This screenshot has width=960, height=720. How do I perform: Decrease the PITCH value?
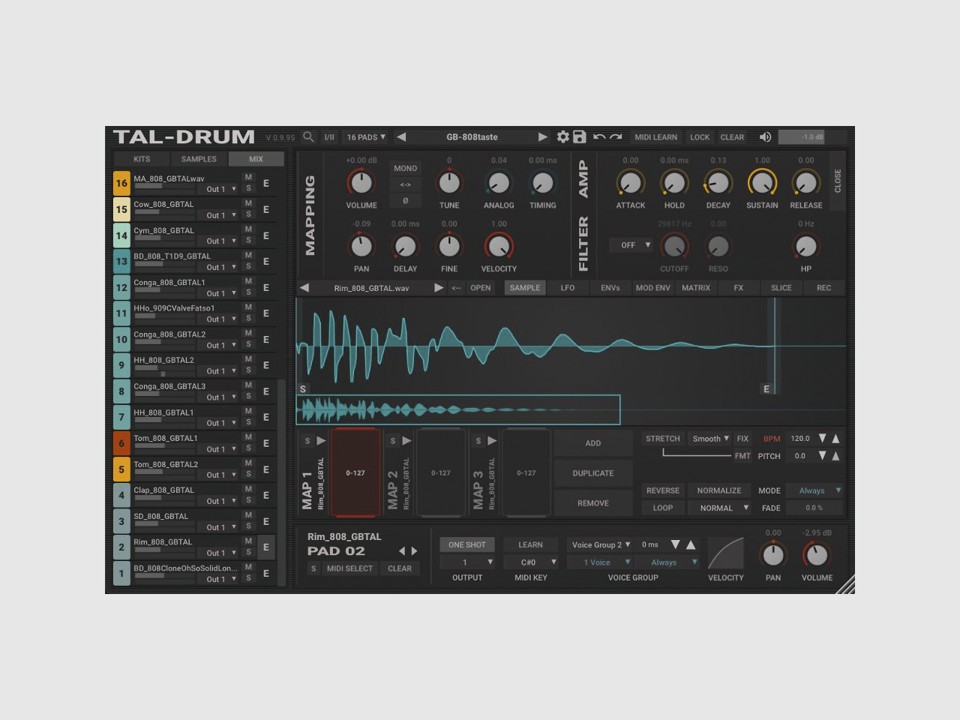pyautogui.click(x=822, y=456)
